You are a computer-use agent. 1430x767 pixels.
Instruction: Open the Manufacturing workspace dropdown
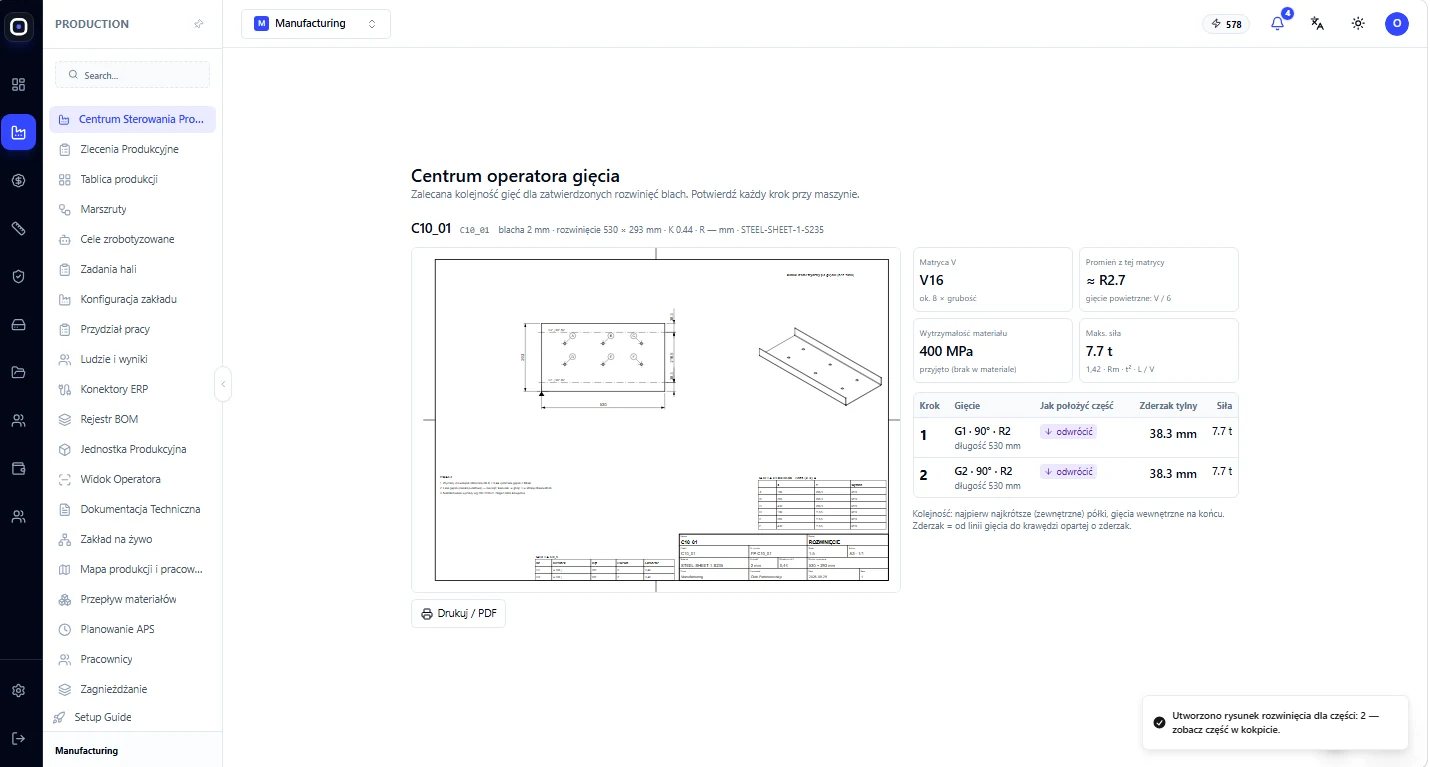click(x=316, y=24)
